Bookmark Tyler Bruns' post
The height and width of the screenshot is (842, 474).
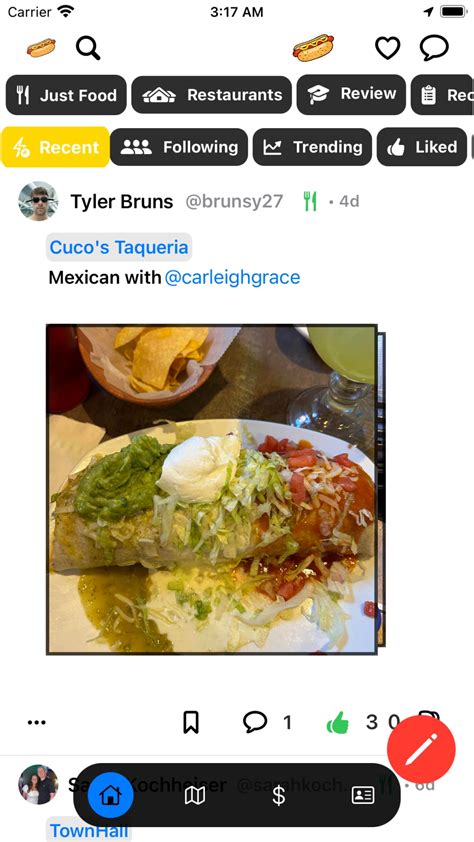(191, 722)
